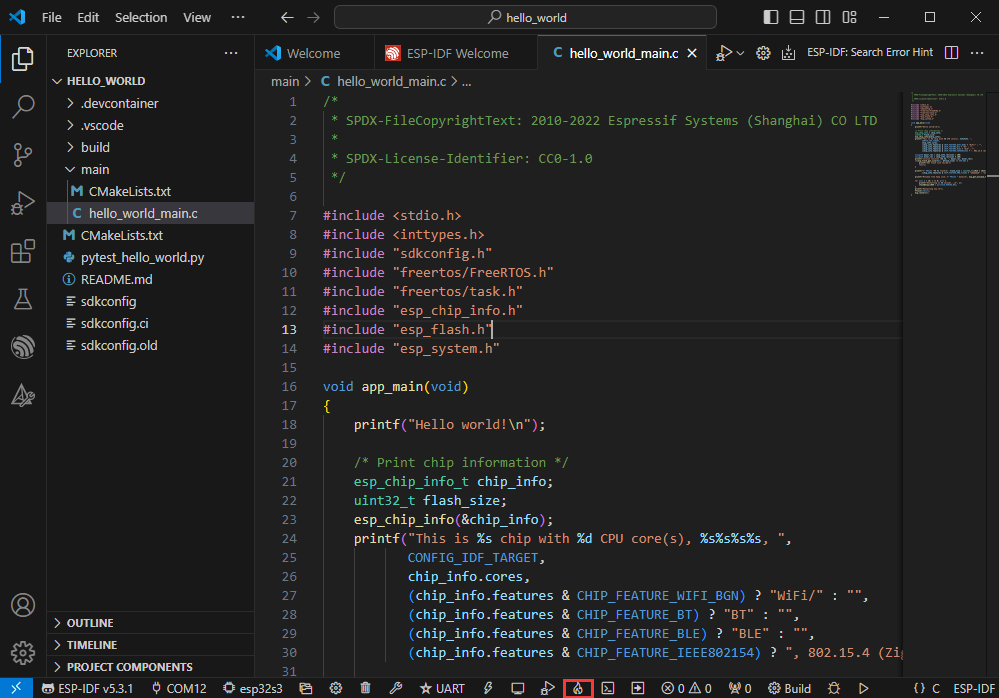Viewport: 999px width, 698px height.
Task: Expand the build folder in Explorer
Action: pos(95,147)
